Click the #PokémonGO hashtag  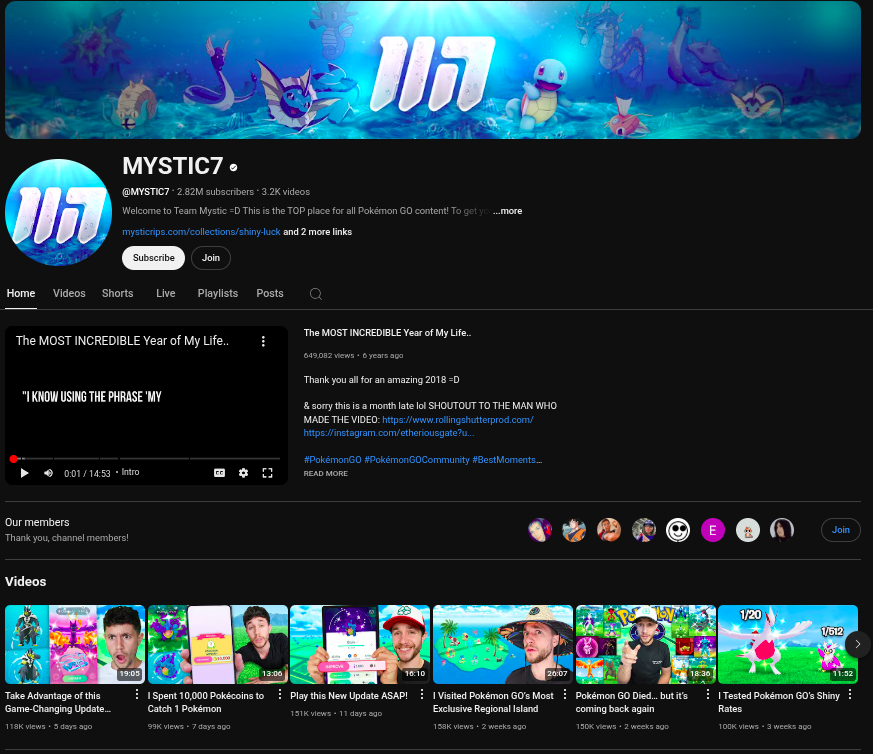pyautogui.click(x=332, y=460)
